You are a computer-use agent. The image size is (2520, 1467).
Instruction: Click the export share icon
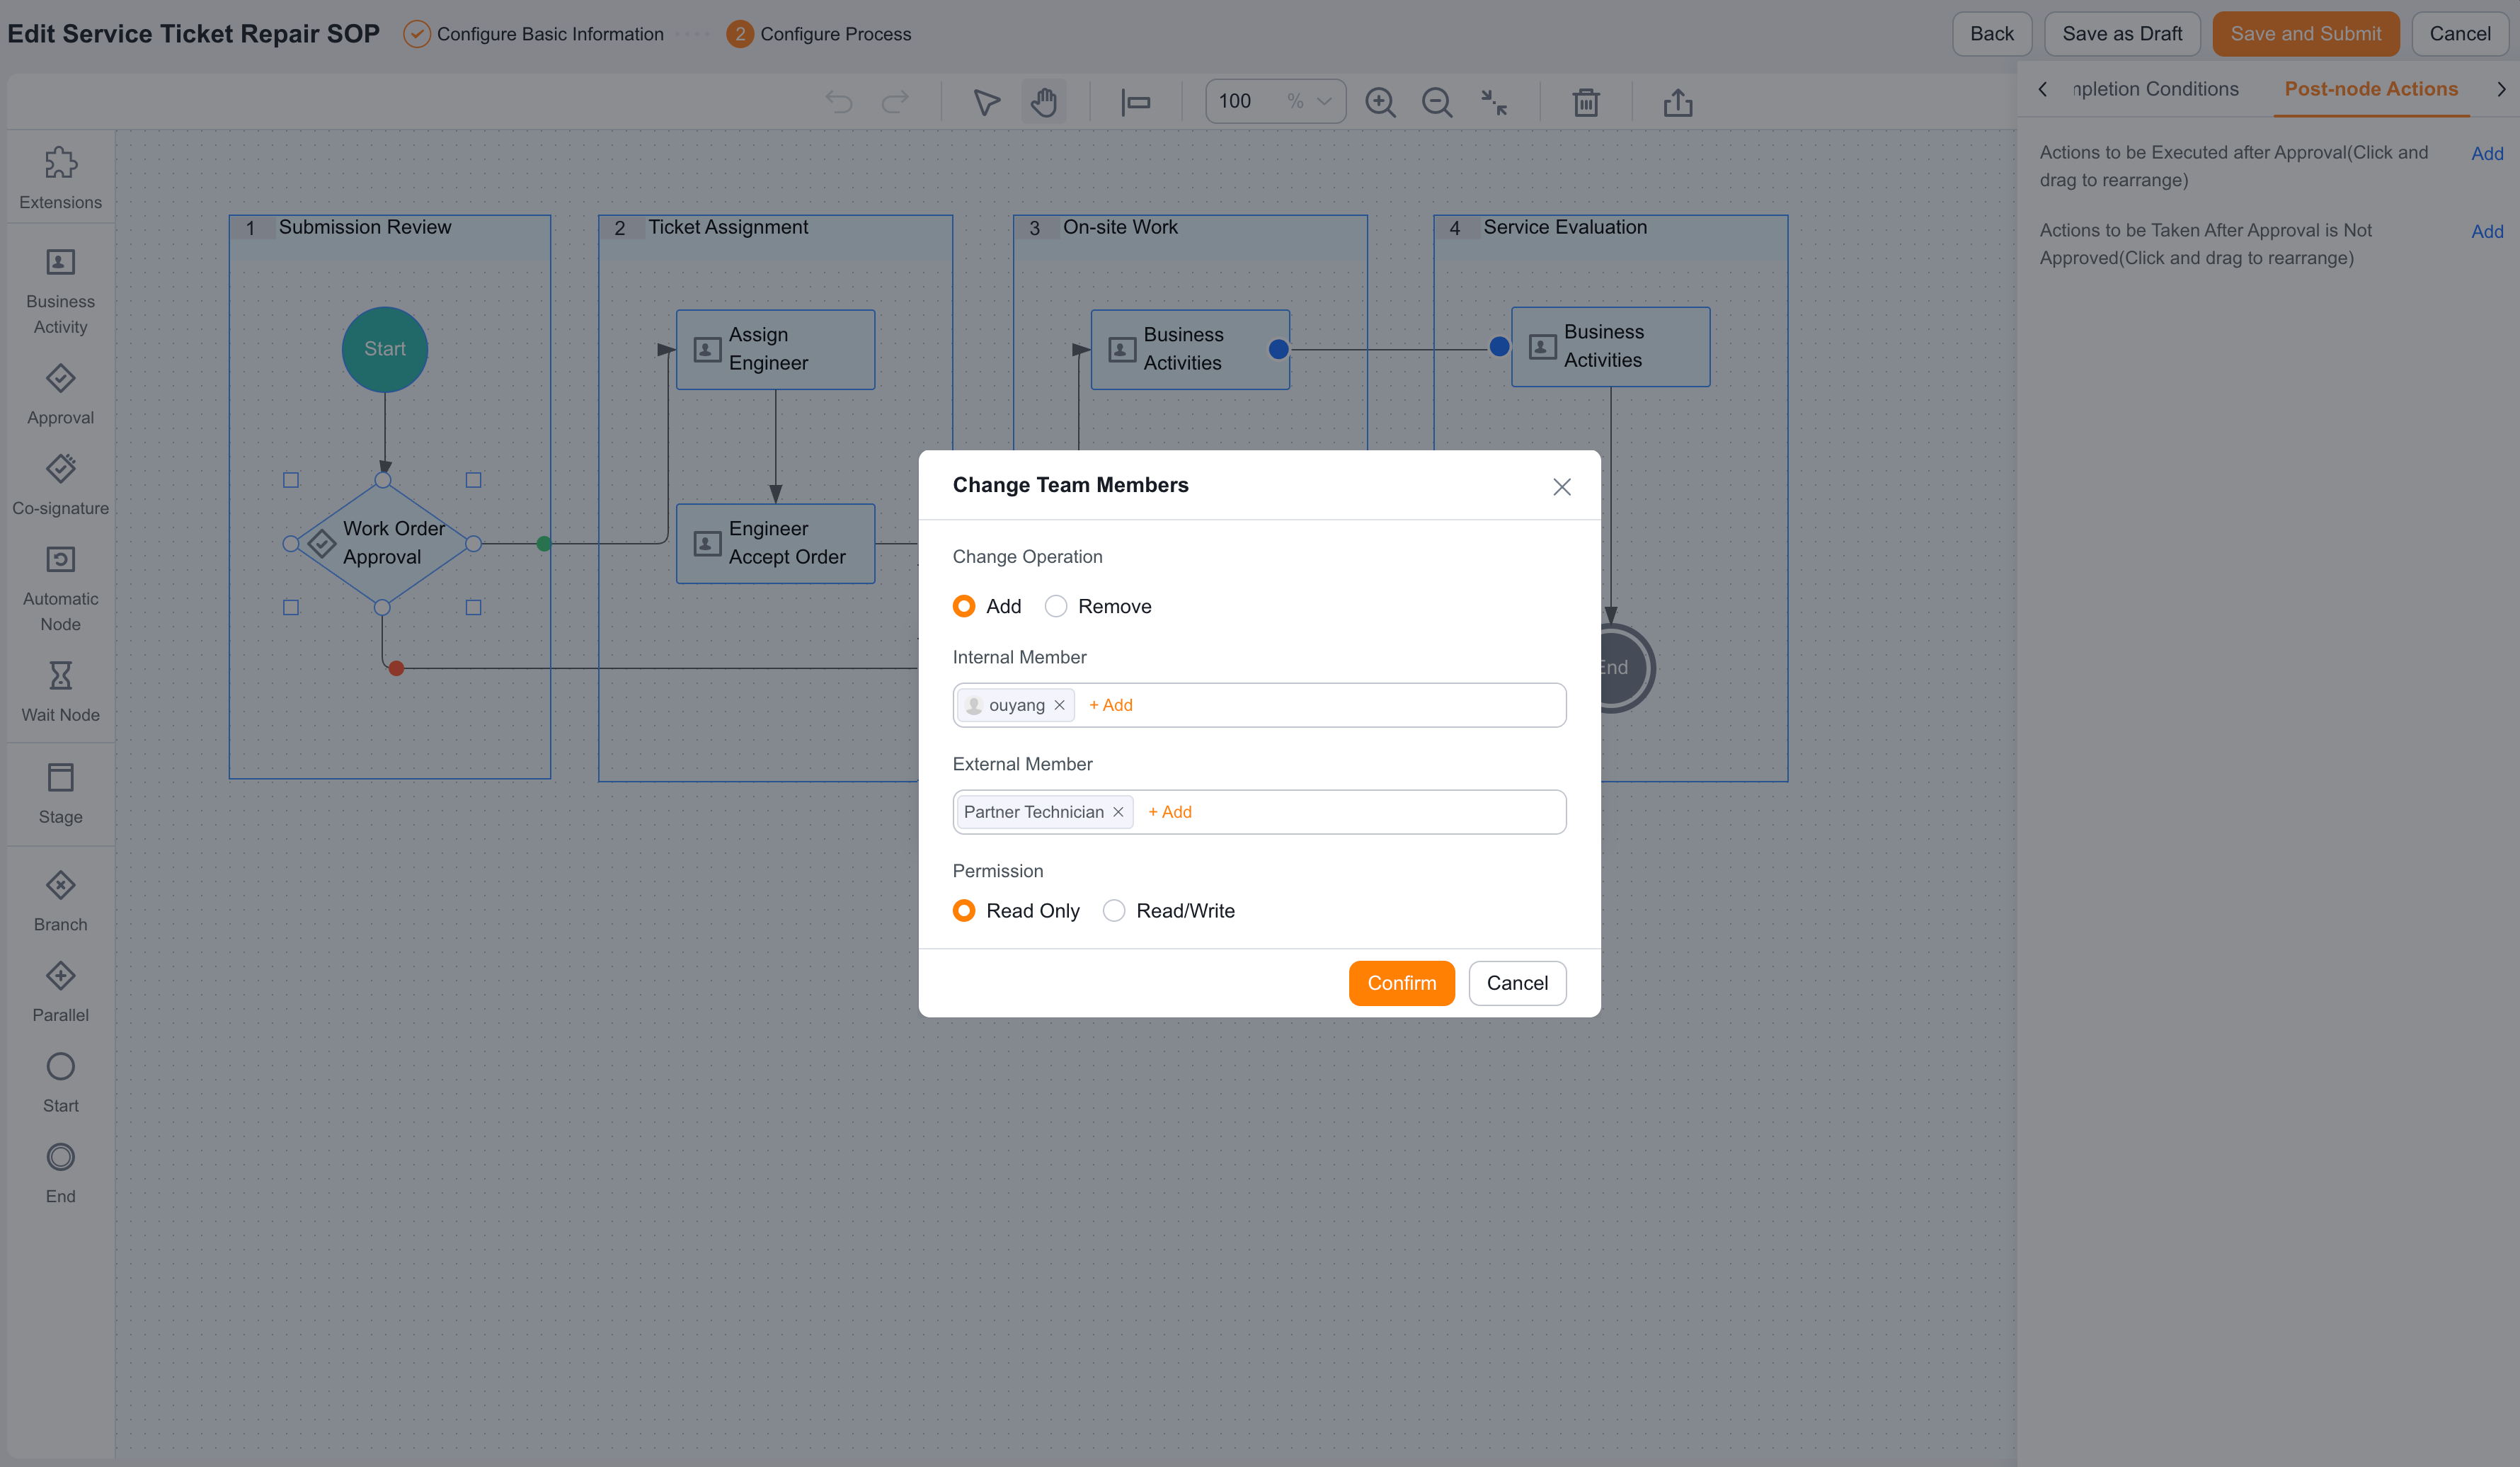point(1678,102)
